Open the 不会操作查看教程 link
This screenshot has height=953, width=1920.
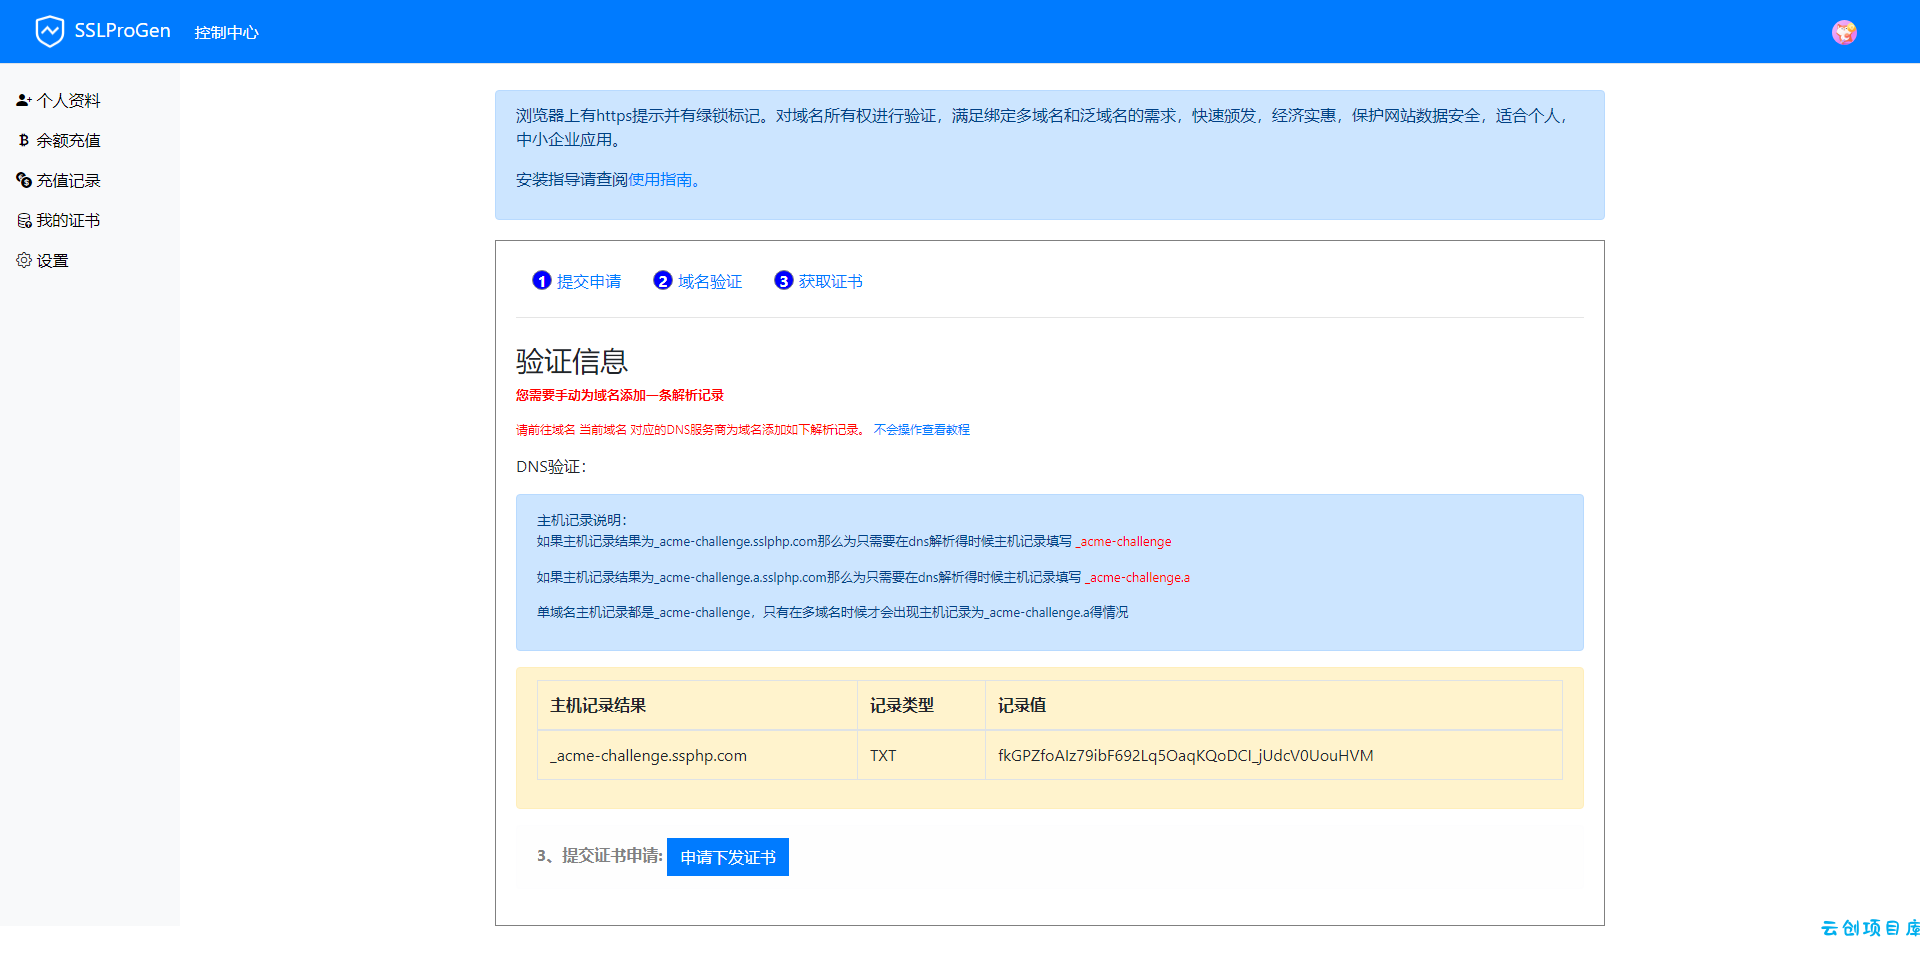pos(922,430)
